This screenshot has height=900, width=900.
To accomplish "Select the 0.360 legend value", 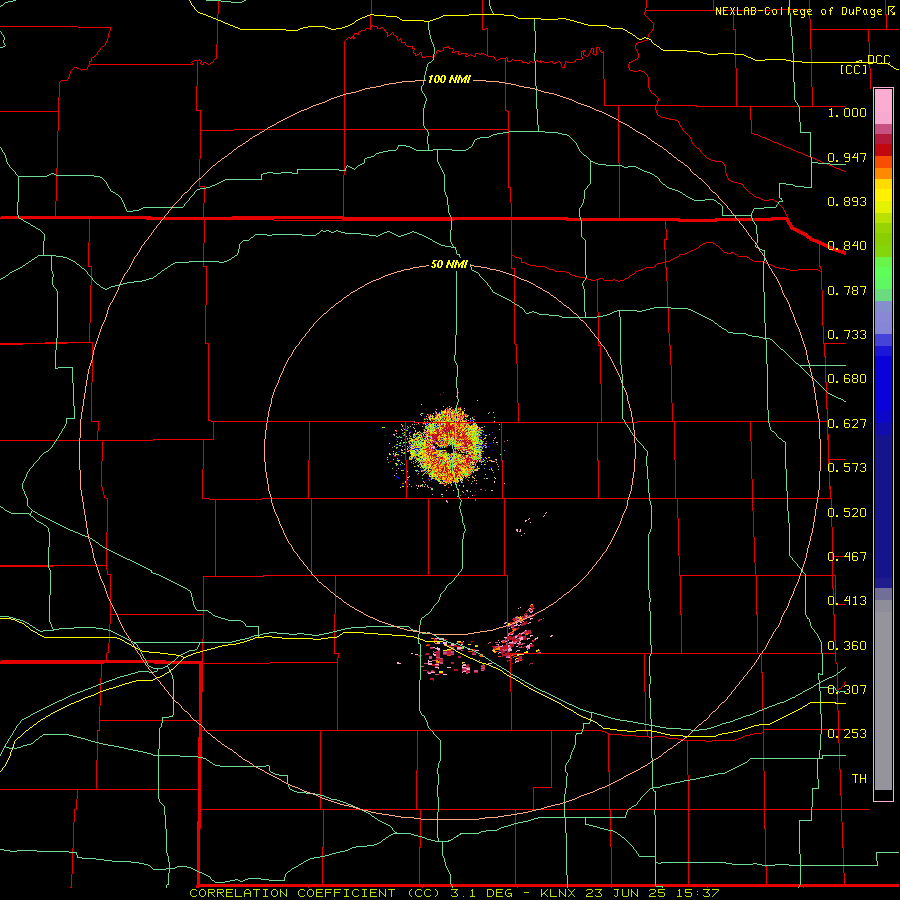I will click(x=847, y=646).
